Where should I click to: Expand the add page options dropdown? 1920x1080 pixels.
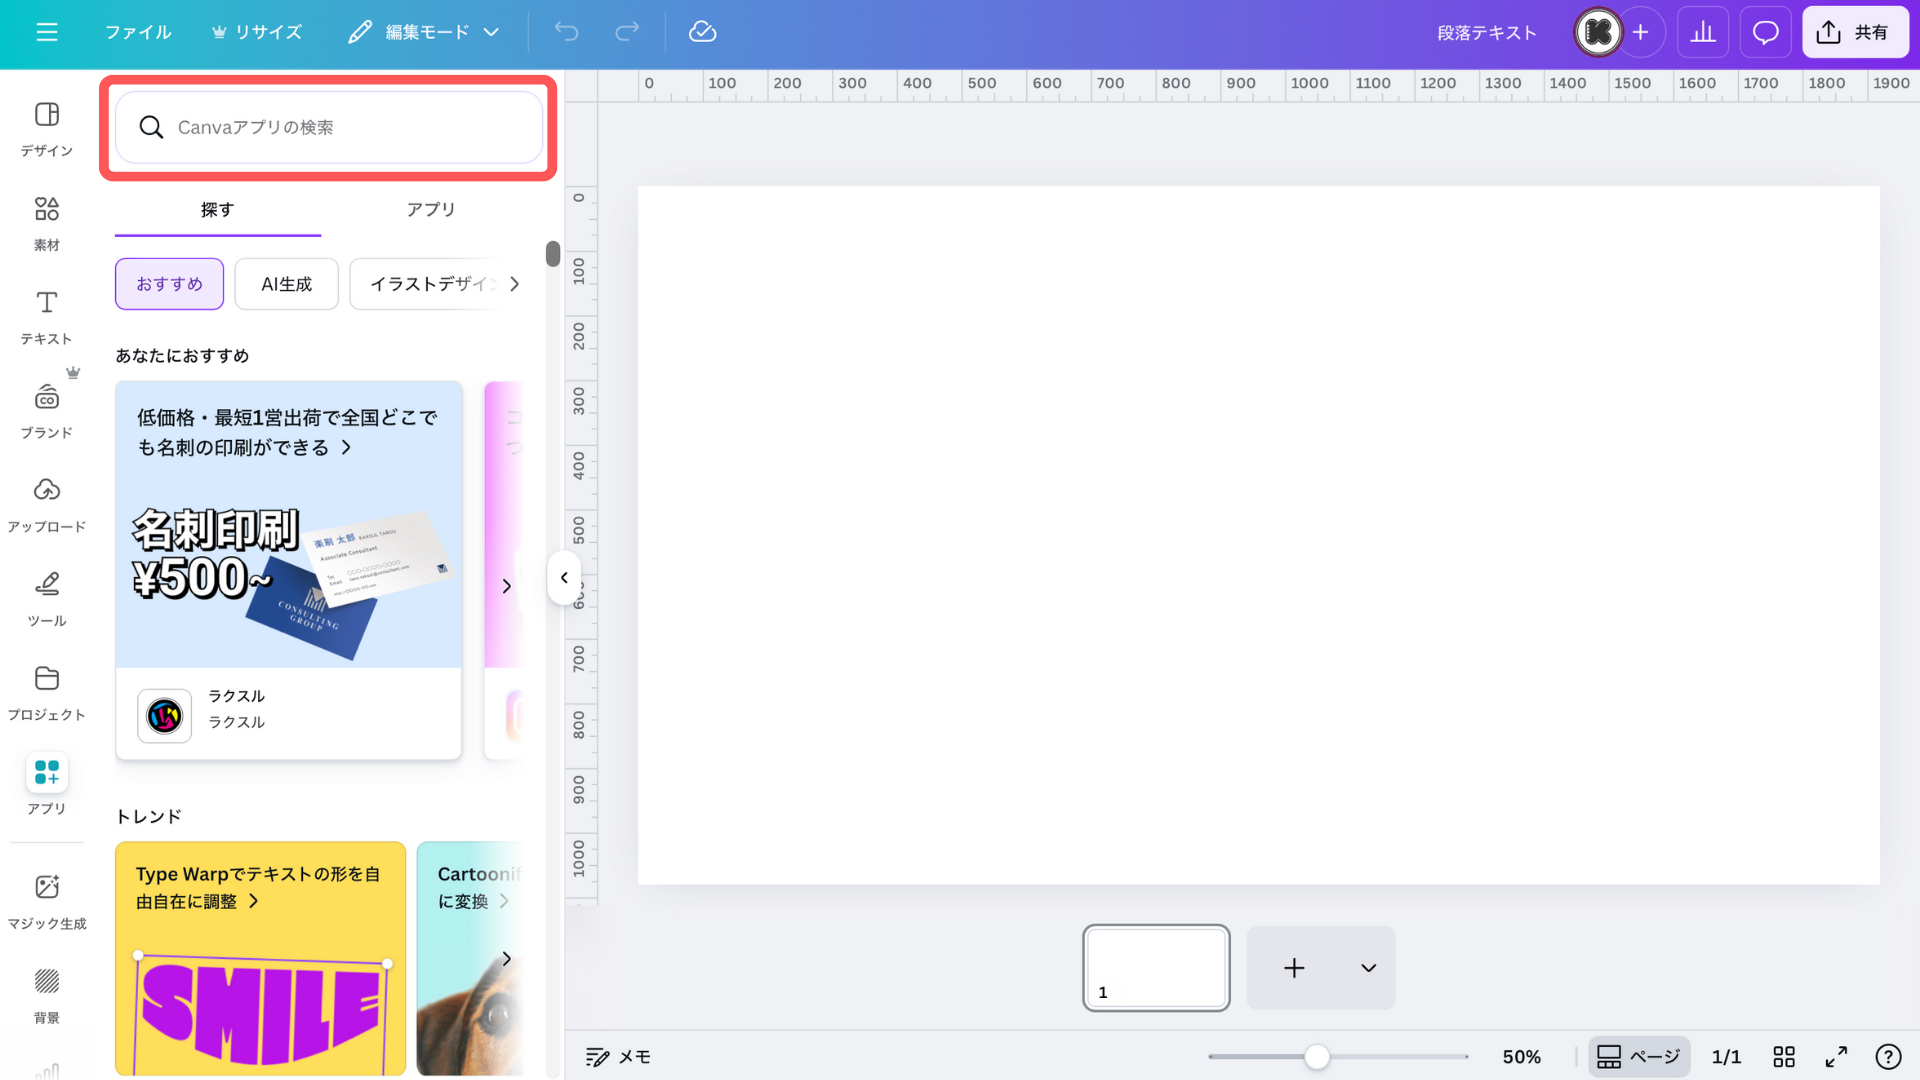[1369, 968]
